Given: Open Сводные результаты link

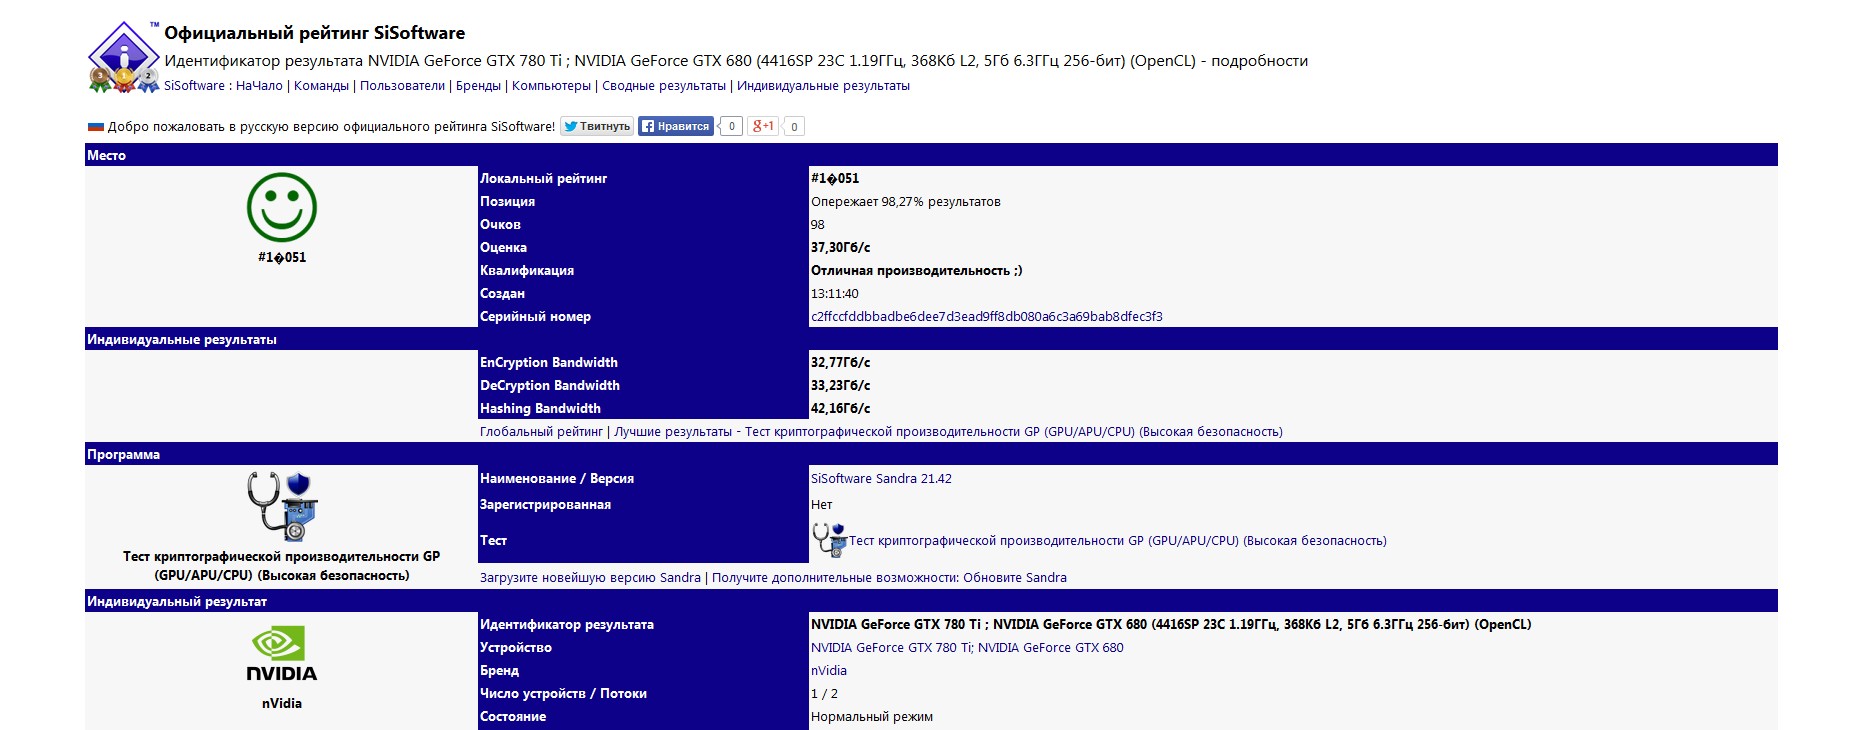Looking at the screenshot, I should pyautogui.click(x=664, y=86).
